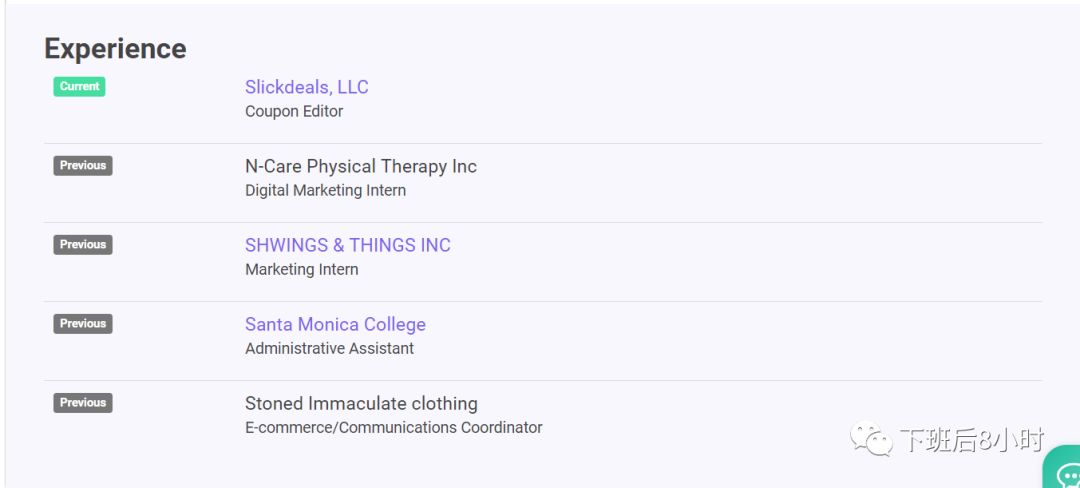This screenshot has width=1080, height=488.
Task: Click the Stoned Immaculate clothing company name
Action: pyautogui.click(x=361, y=404)
